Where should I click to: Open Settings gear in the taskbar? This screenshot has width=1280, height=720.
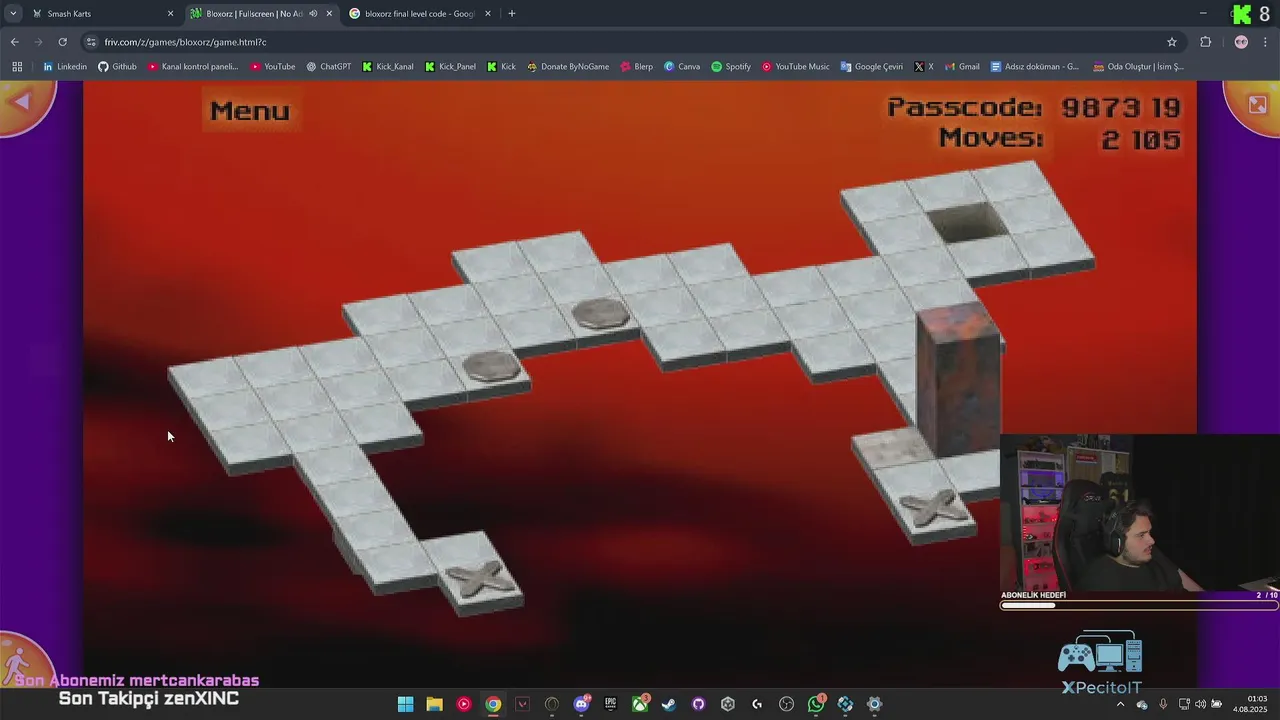[874, 704]
